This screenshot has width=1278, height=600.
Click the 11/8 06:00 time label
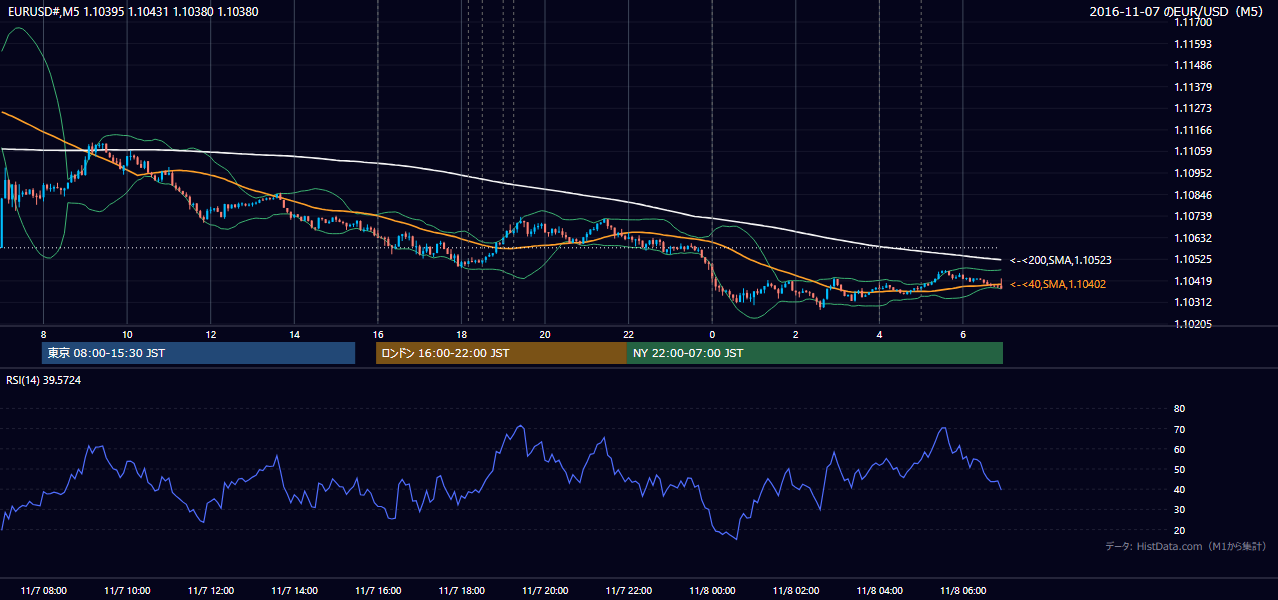[x=963, y=590]
